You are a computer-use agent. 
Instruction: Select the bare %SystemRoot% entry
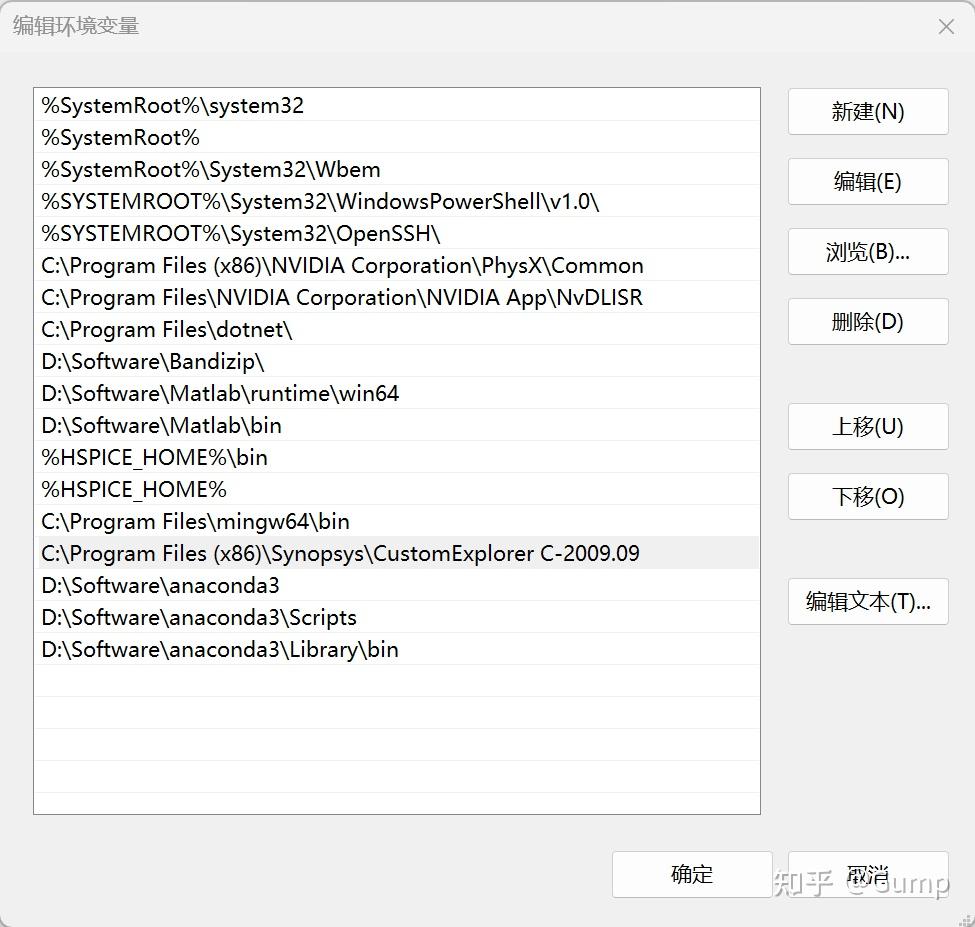pos(398,137)
